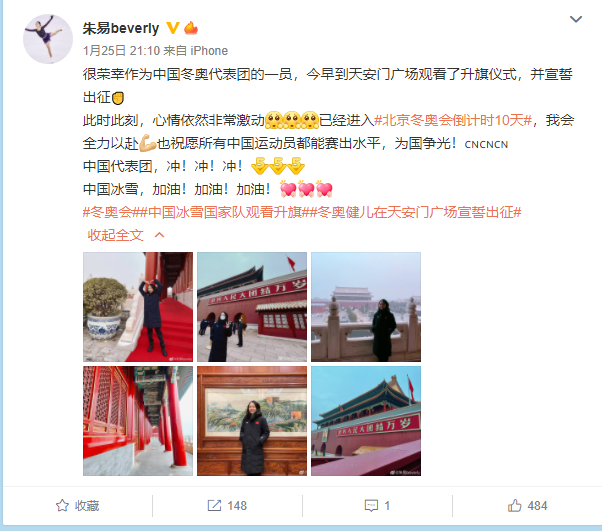Click the star icon to favorite post
This screenshot has width=602, height=531.
(x=62, y=505)
